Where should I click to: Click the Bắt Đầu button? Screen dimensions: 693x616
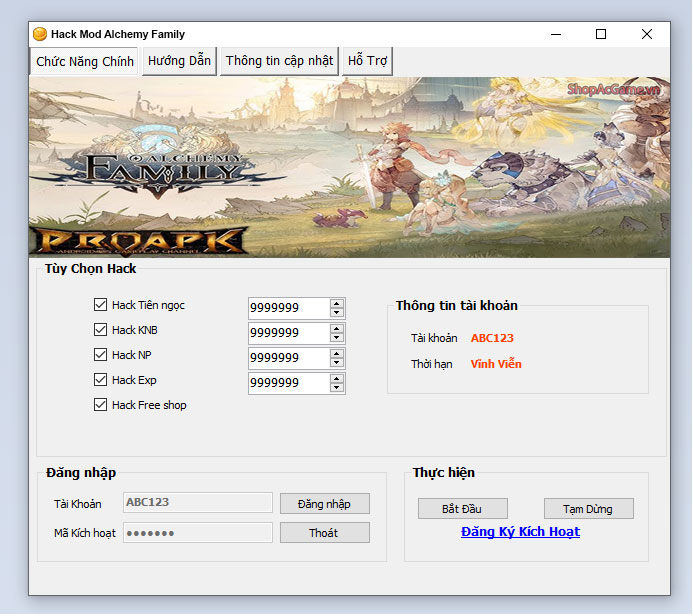coord(462,509)
